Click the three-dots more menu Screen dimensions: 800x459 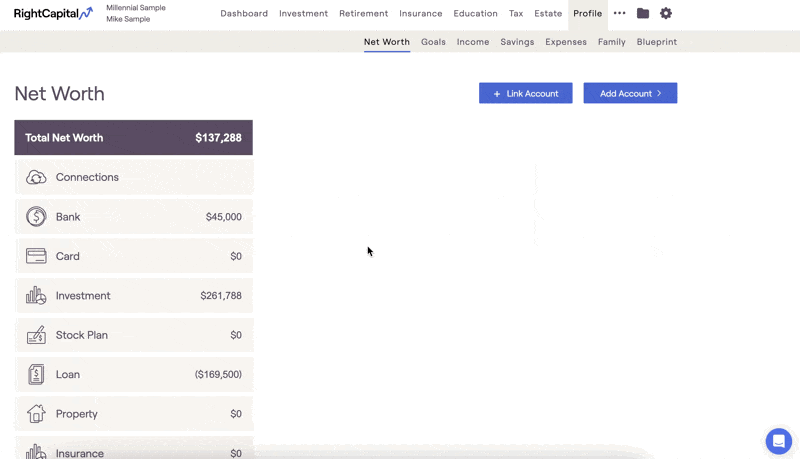(x=619, y=13)
